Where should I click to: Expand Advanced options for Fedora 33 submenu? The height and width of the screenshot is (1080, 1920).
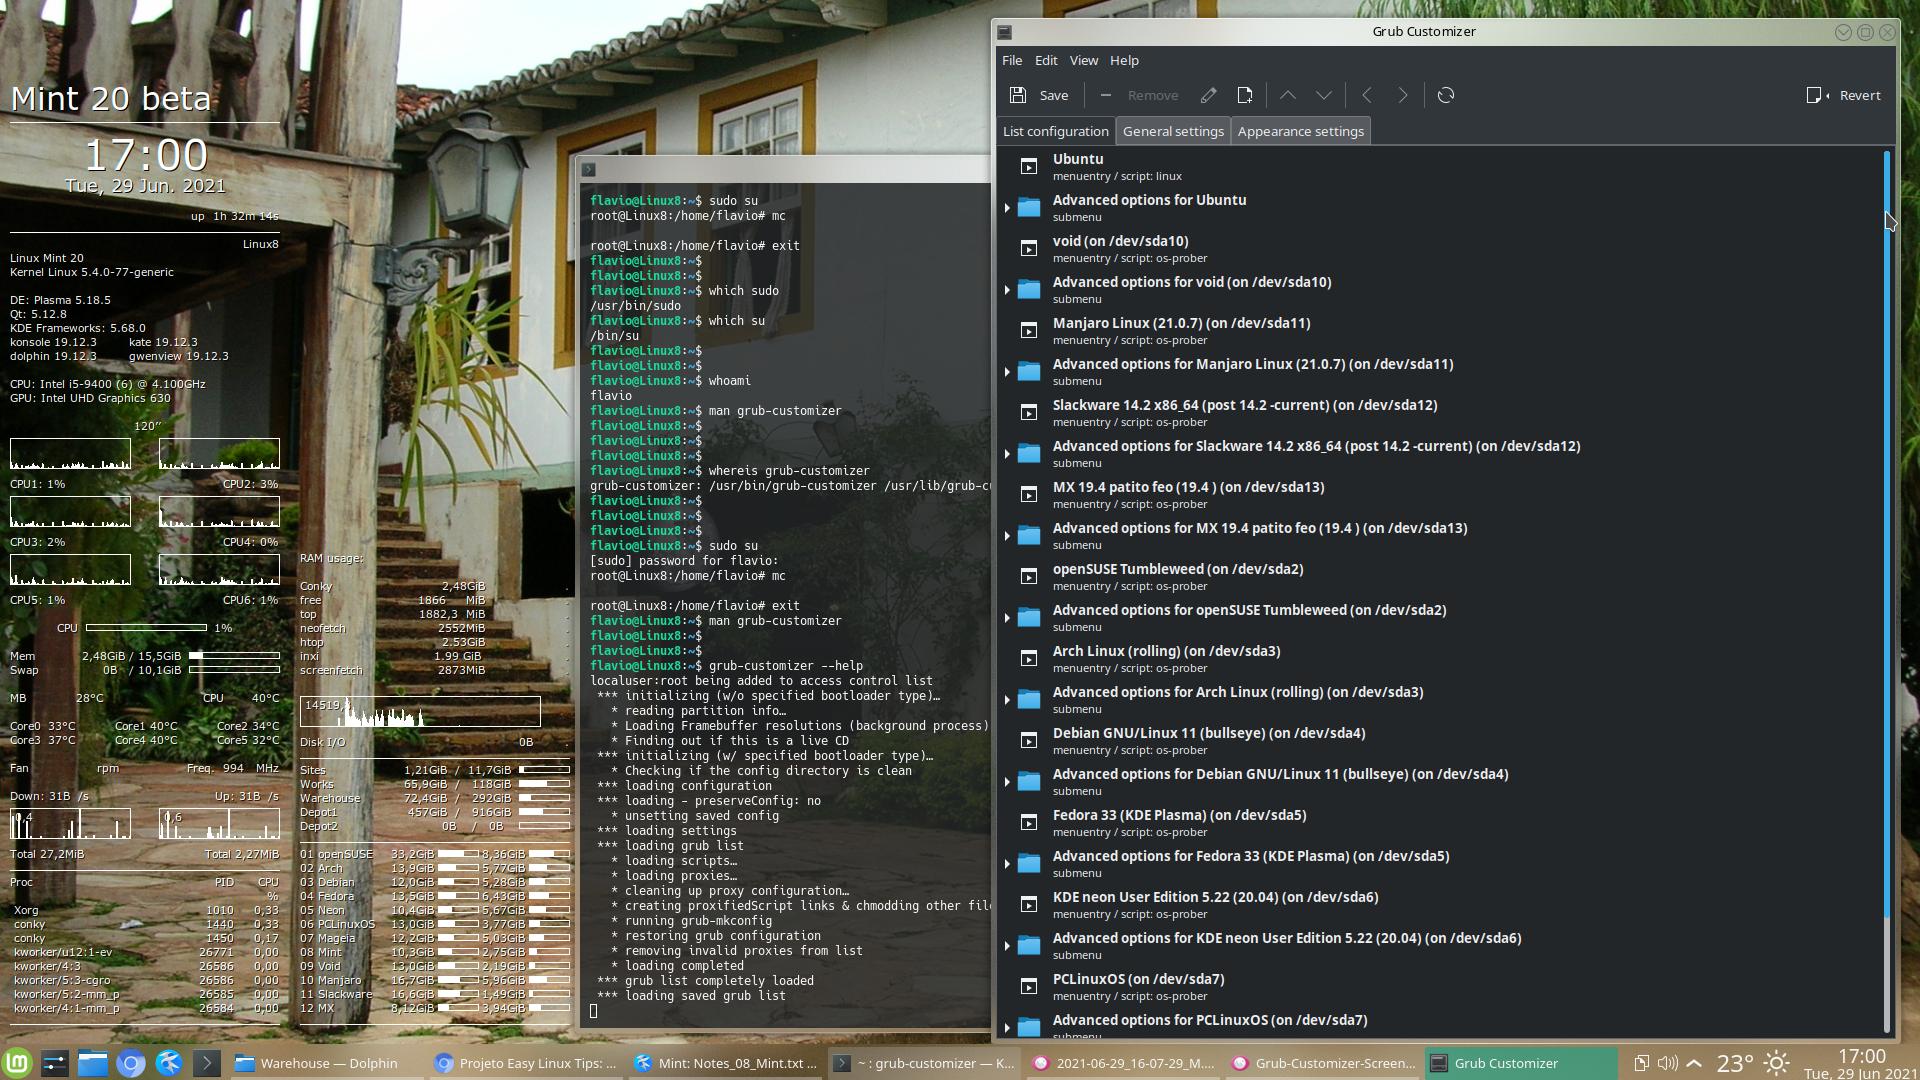click(1007, 864)
